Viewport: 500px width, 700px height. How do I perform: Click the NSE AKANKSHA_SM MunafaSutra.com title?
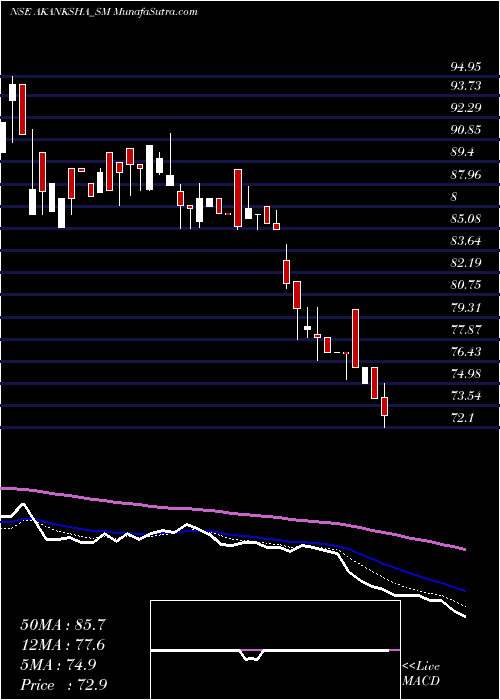click(103, 12)
